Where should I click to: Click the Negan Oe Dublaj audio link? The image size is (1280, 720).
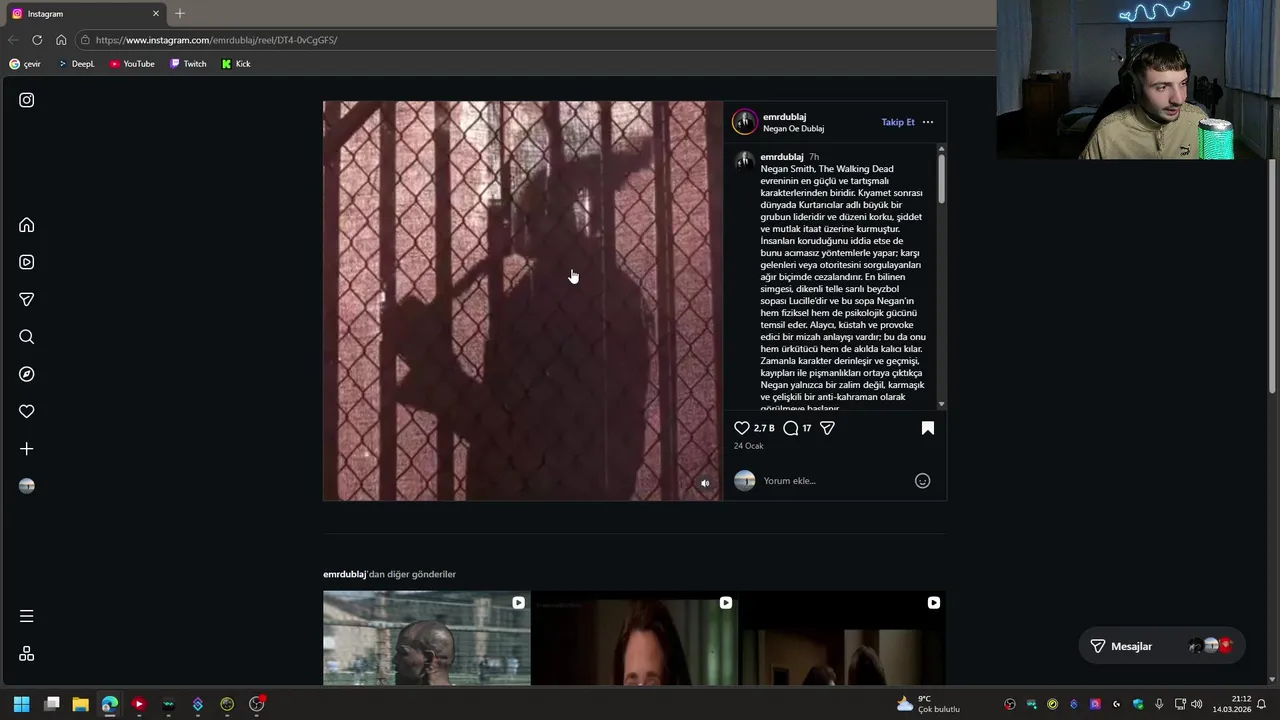coord(793,129)
